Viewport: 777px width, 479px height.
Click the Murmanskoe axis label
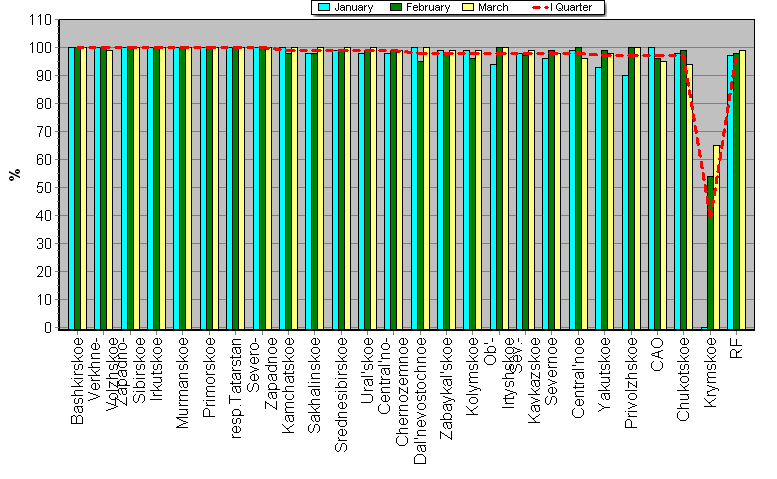point(183,382)
